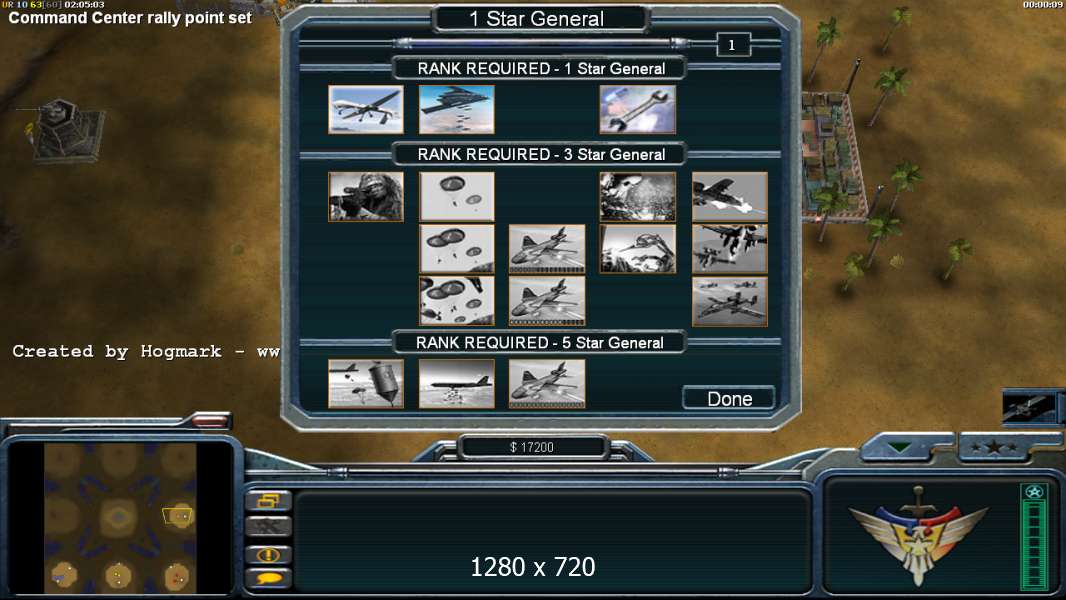
Task: Open the communicator chat bubble button
Action: point(269,579)
